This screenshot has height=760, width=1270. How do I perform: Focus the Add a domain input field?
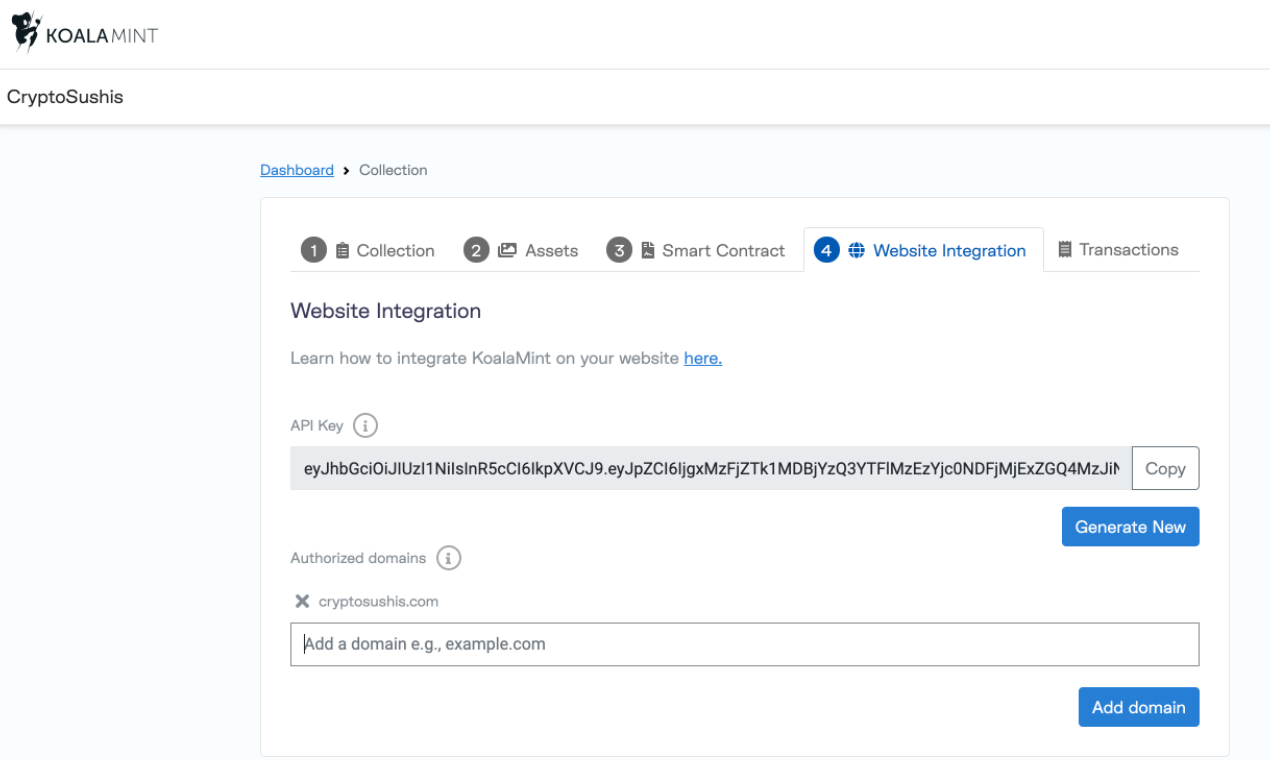744,644
